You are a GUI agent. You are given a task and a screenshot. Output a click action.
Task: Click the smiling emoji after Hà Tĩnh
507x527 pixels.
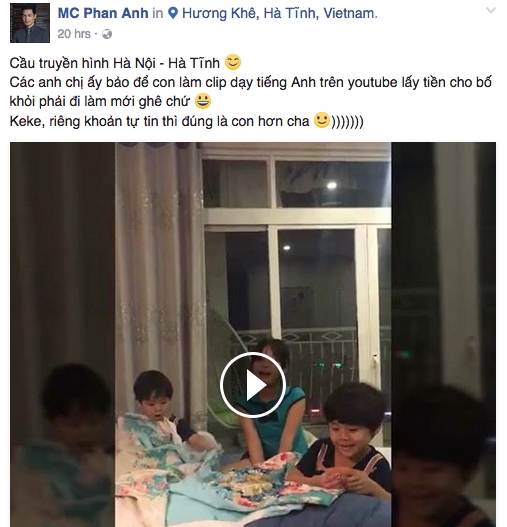233,63
